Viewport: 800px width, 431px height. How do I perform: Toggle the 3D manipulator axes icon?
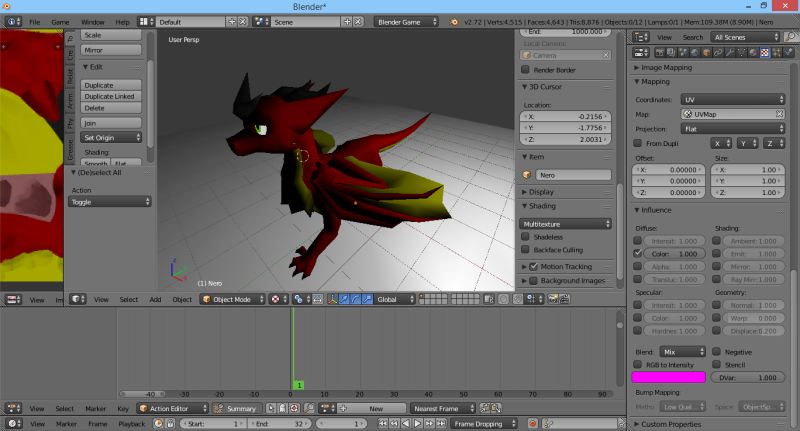[x=332, y=299]
